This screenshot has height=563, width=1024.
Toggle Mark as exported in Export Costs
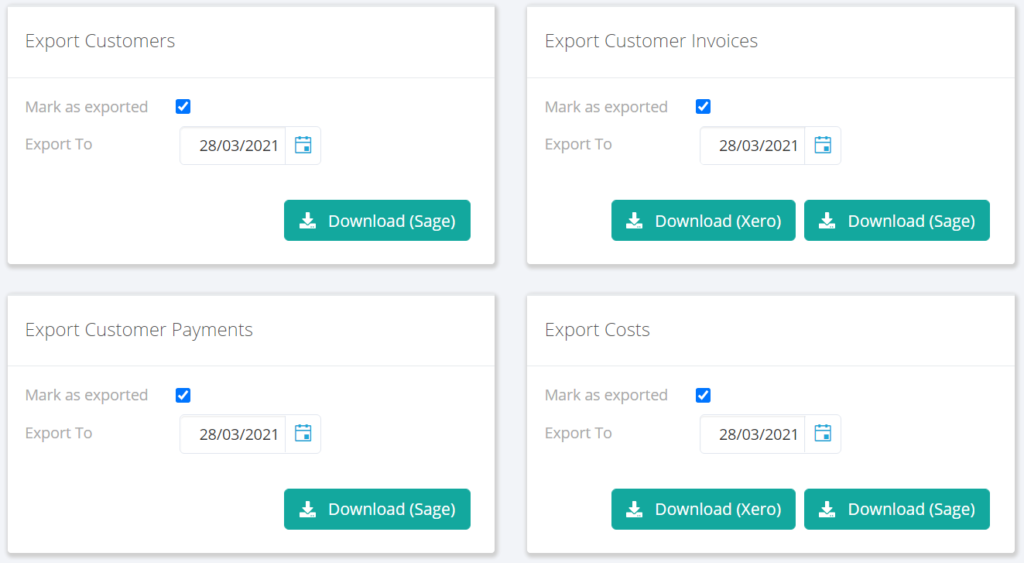tap(703, 395)
